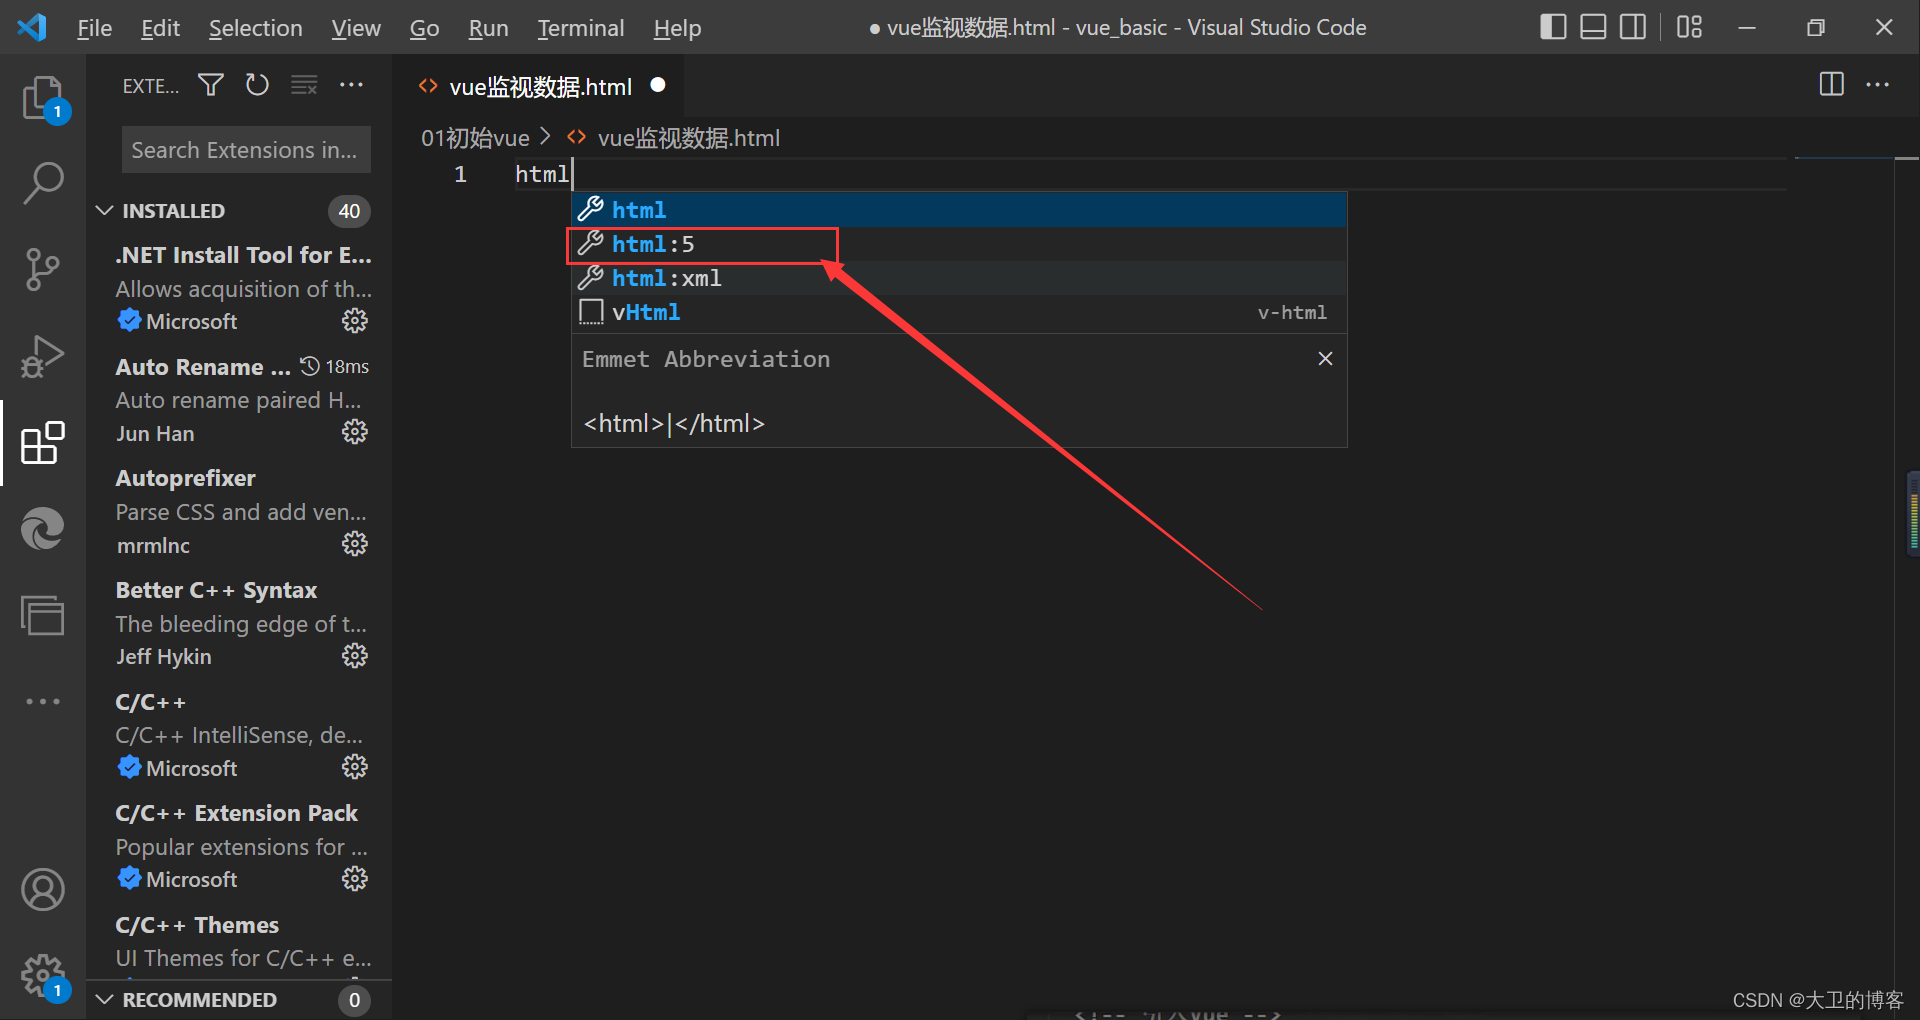Viewport: 1920px width, 1020px height.
Task: Click the breadcrumb chevron after 01初始vue
Action: click(545, 137)
